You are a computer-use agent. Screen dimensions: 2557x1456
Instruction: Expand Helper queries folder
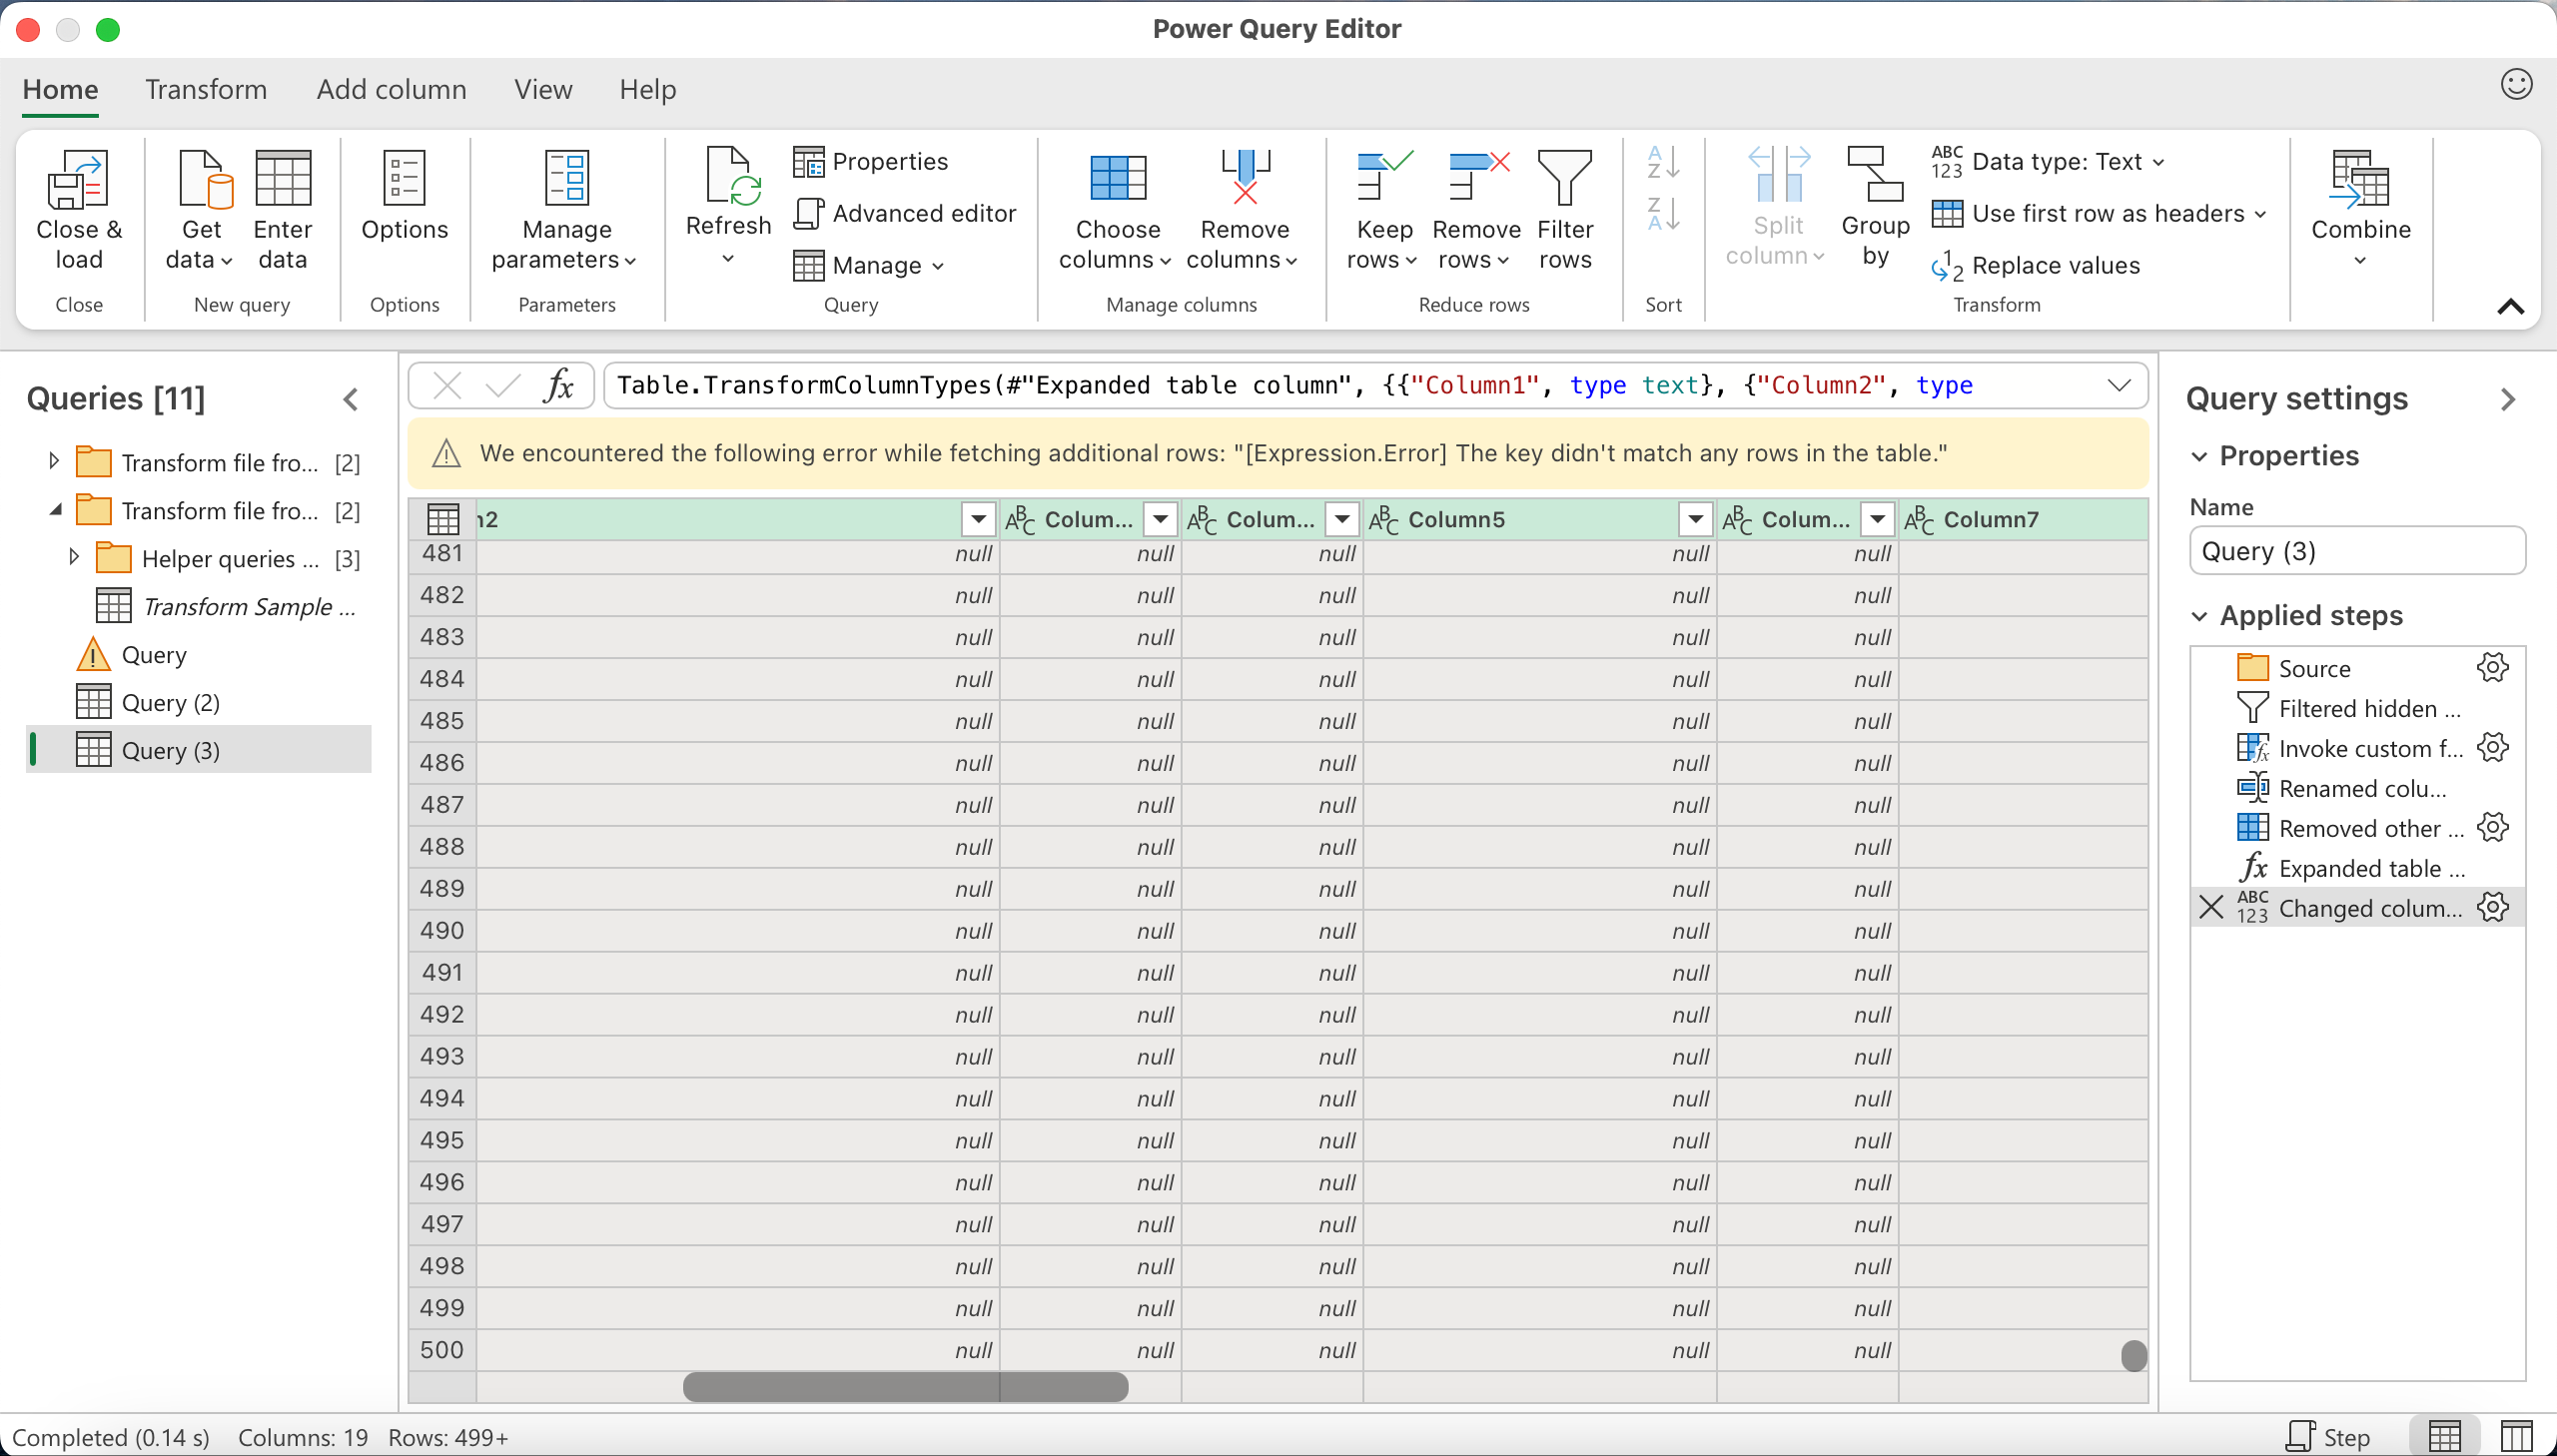point(74,557)
